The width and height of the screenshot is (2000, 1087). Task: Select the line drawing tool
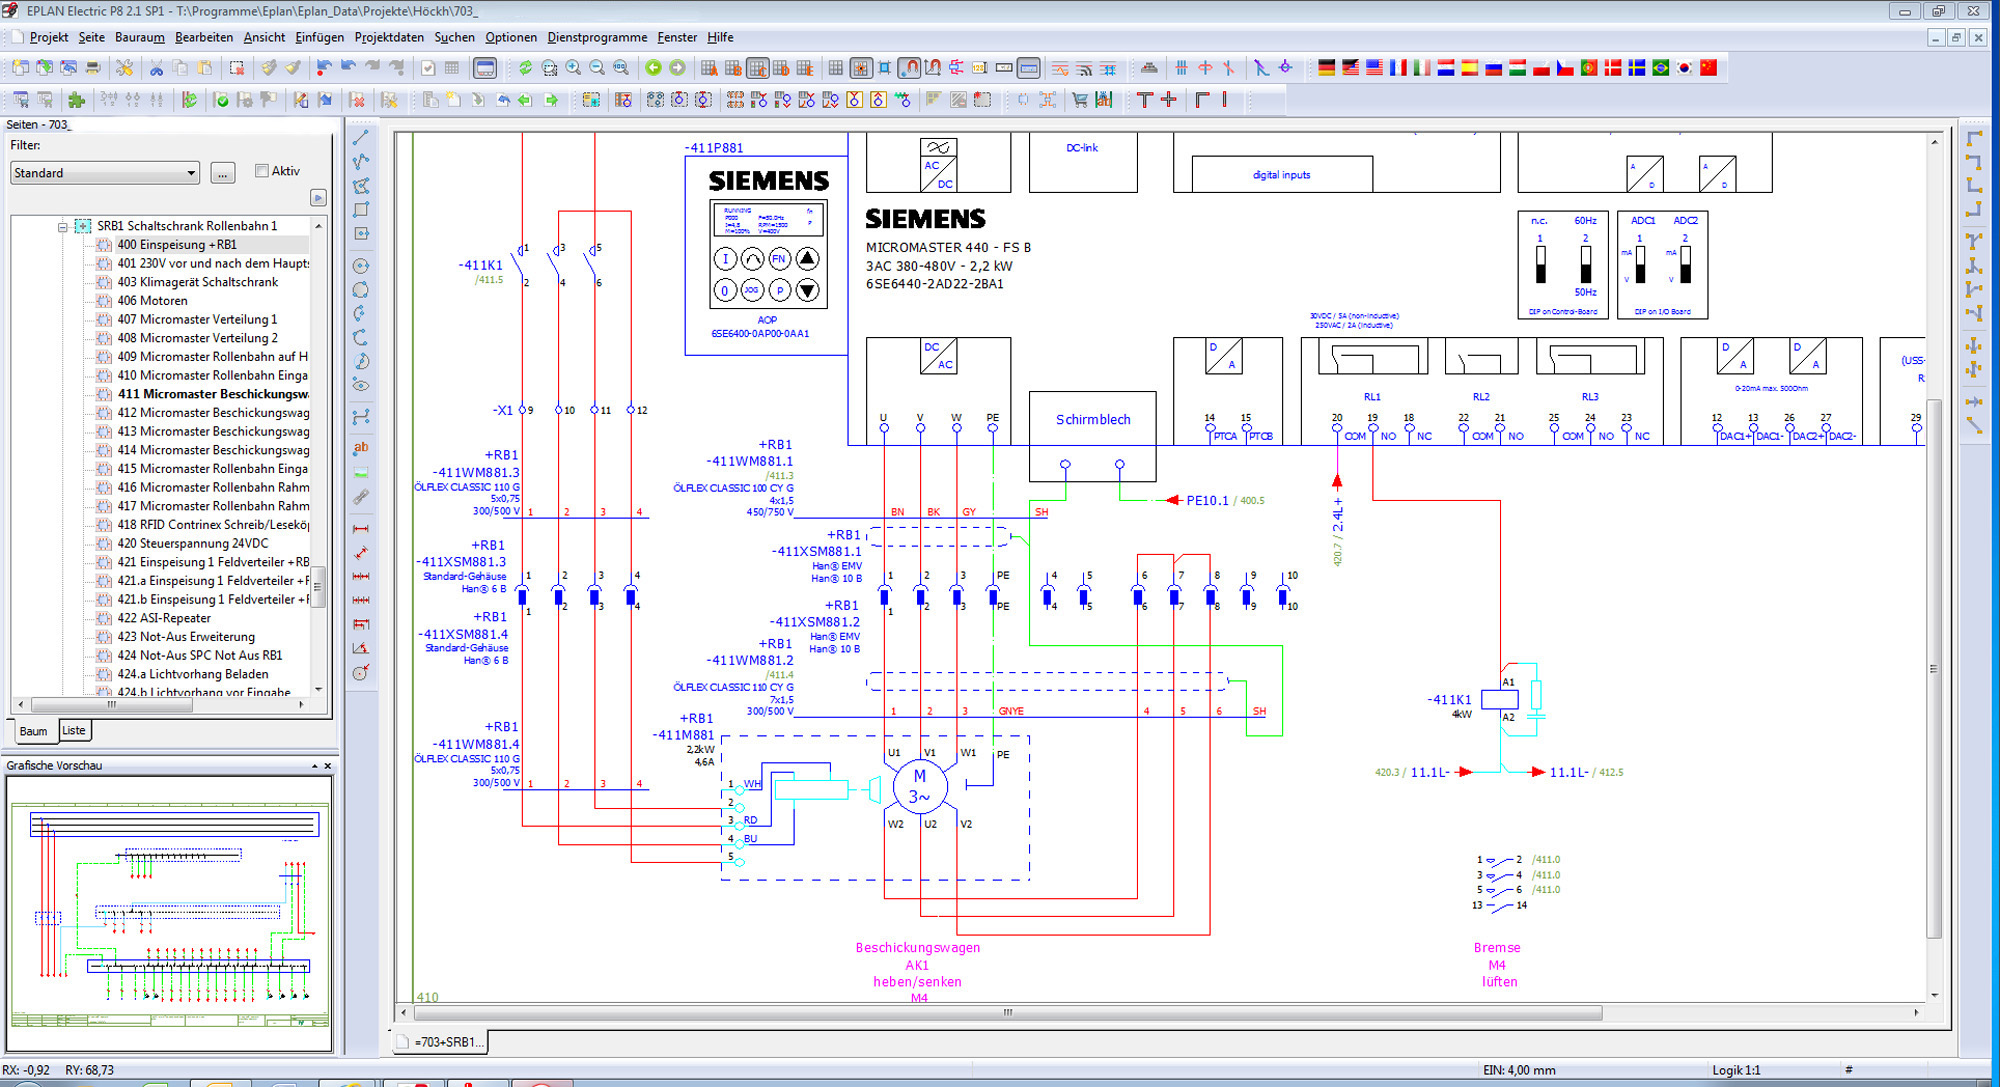click(361, 138)
